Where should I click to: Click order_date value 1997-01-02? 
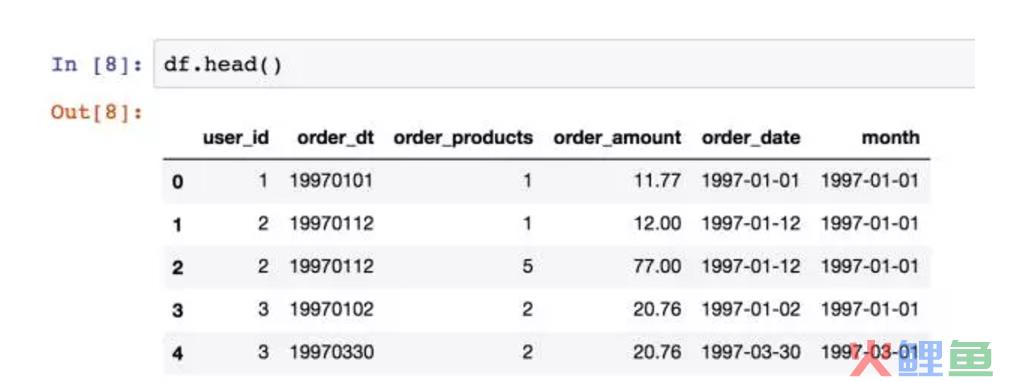[x=751, y=309]
